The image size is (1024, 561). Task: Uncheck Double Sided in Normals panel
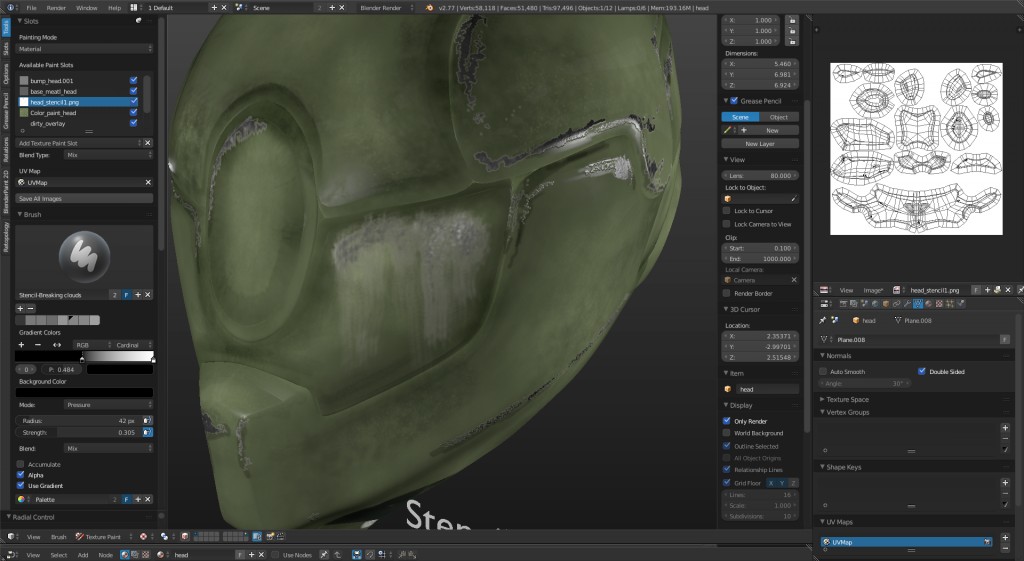922,371
